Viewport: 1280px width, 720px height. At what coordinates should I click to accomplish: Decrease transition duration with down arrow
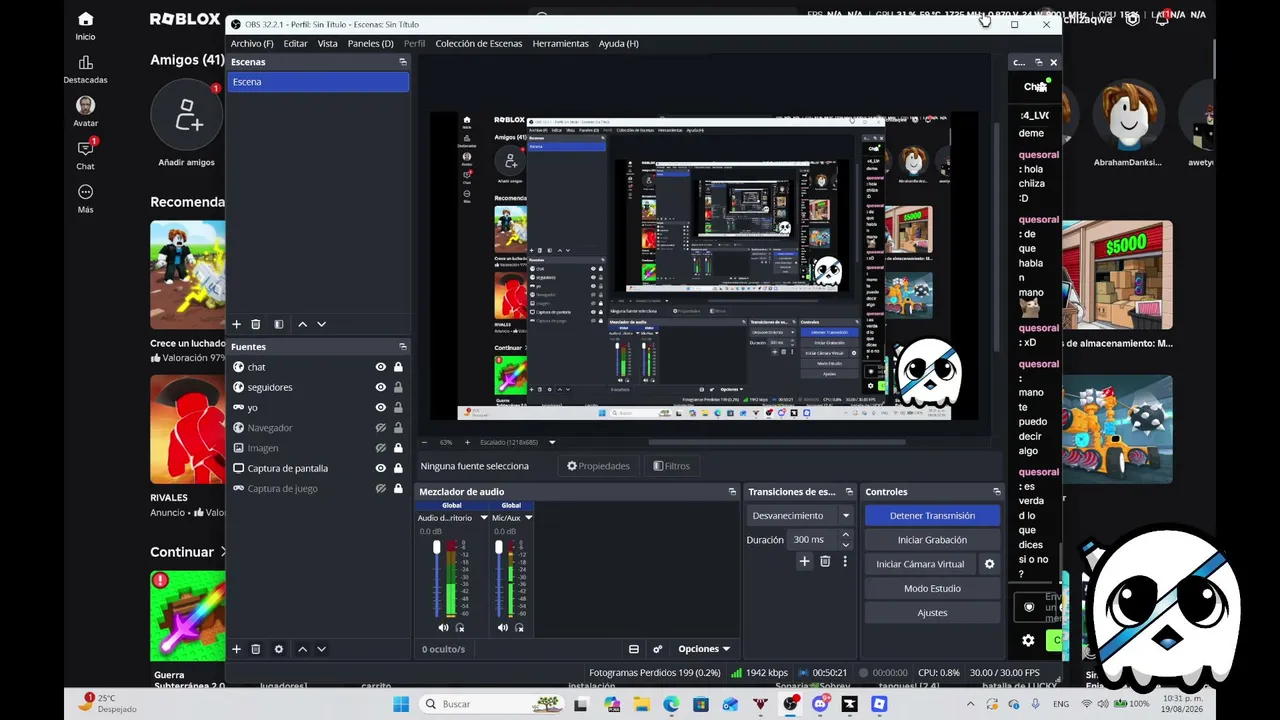[x=845, y=544]
